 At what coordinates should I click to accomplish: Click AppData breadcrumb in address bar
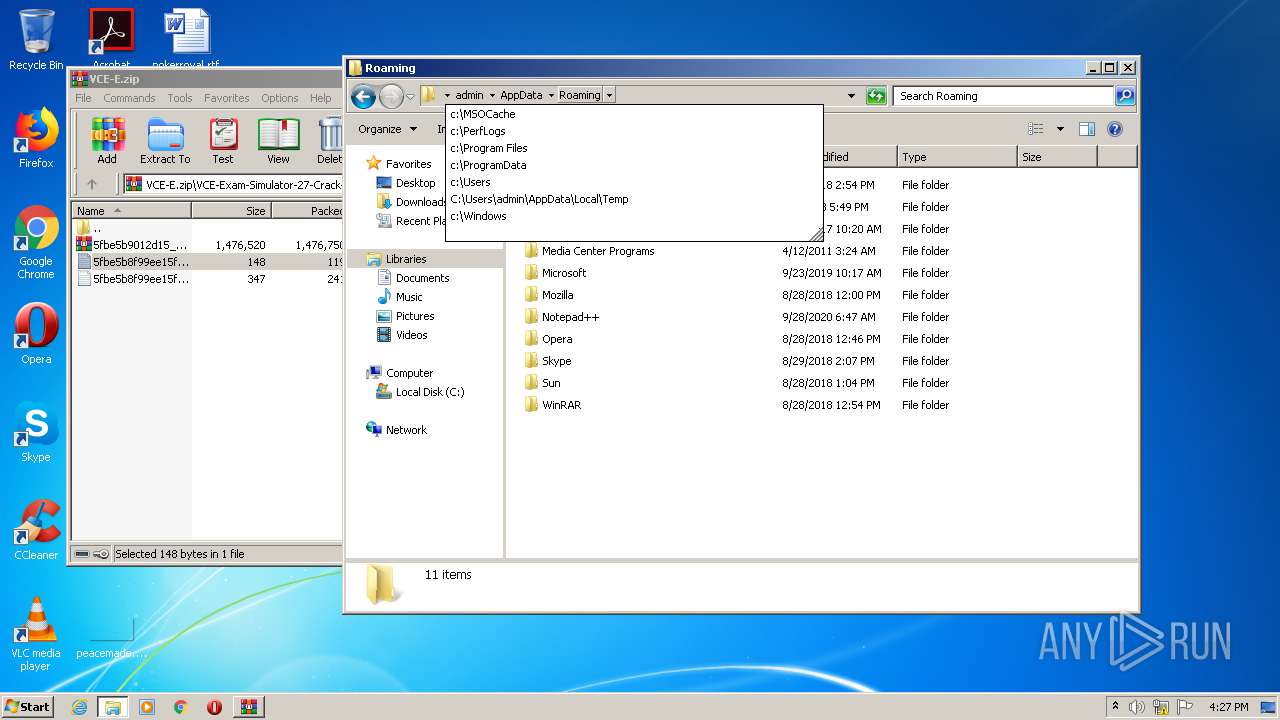click(521, 96)
